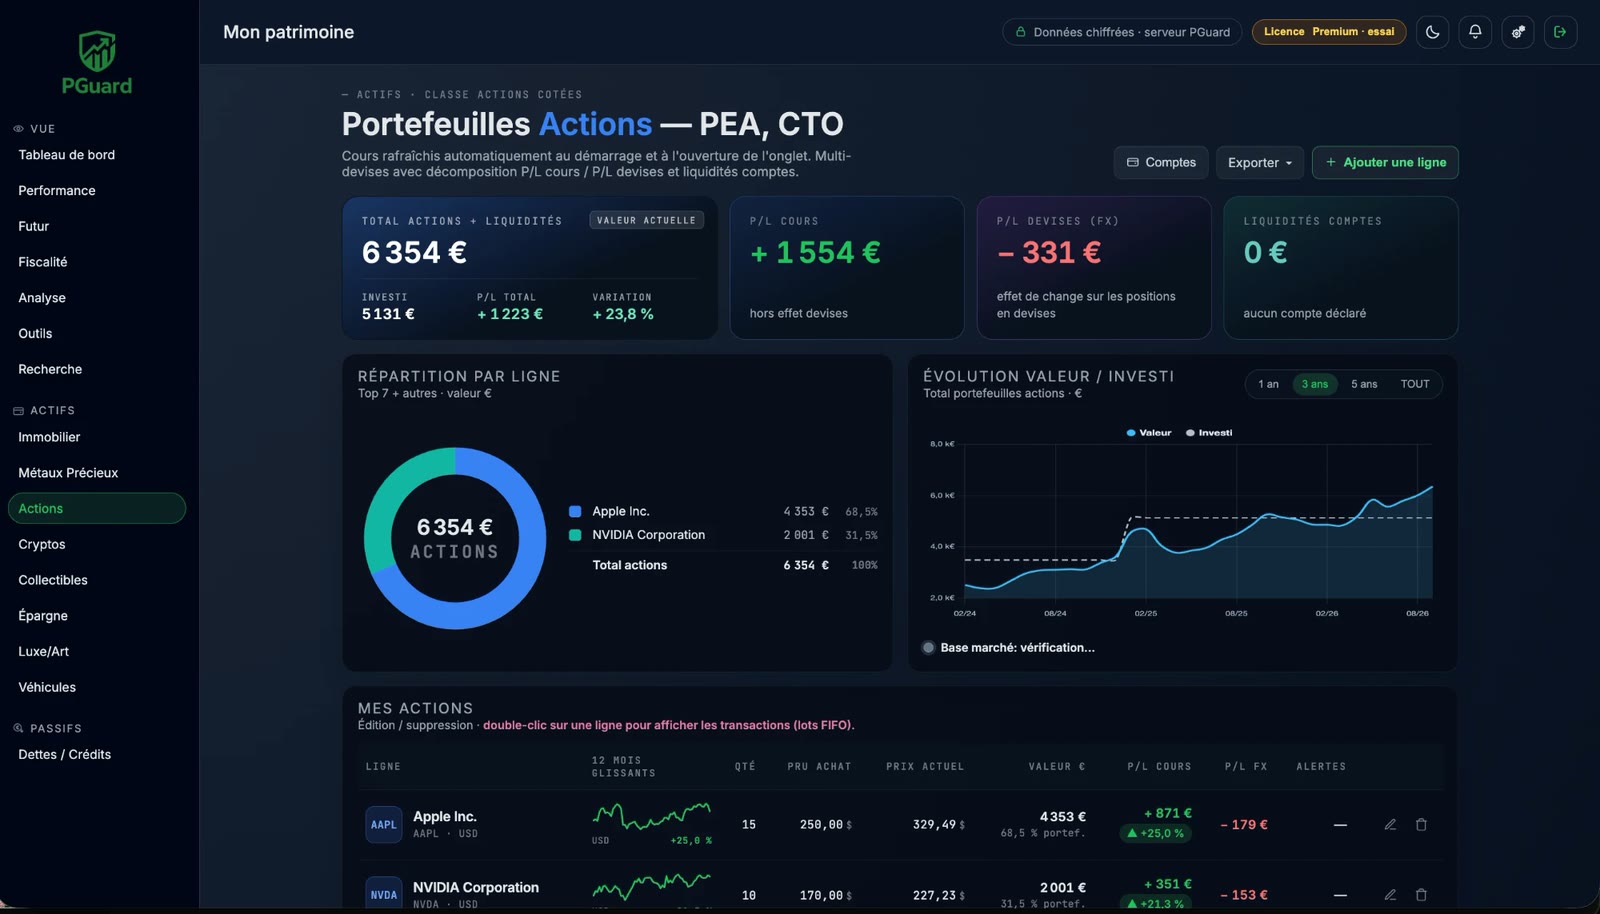Click the VALEUR ACTUELLE tag
The height and width of the screenshot is (914, 1600).
[646, 220]
